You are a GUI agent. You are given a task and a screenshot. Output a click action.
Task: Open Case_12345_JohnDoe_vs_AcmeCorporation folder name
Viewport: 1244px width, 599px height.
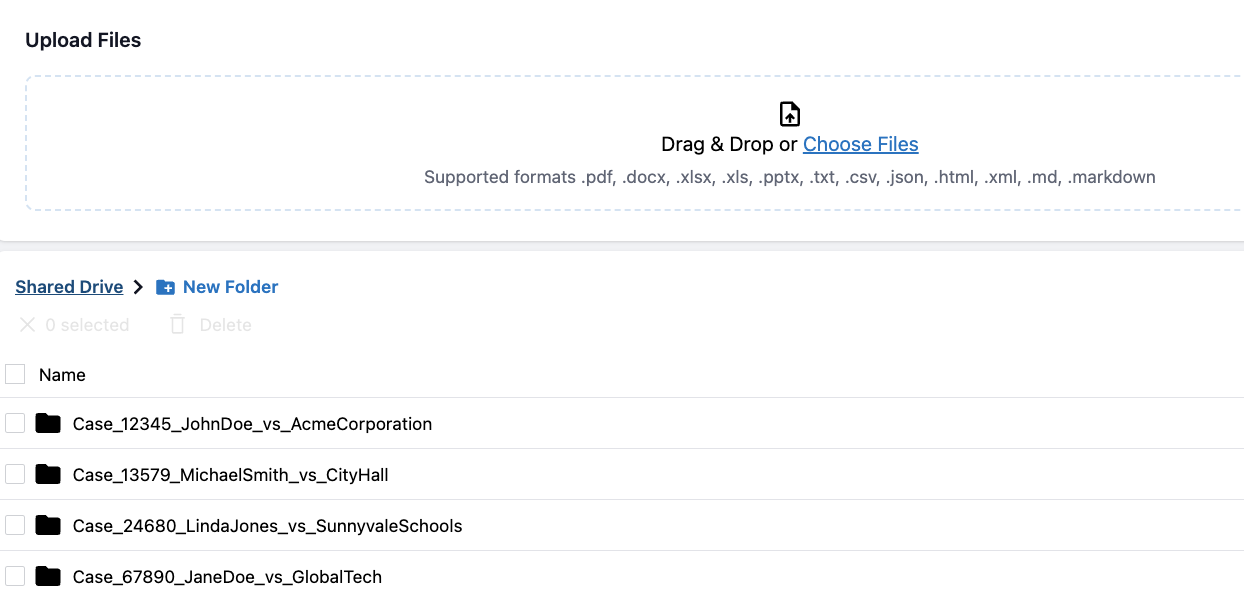(252, 424)
